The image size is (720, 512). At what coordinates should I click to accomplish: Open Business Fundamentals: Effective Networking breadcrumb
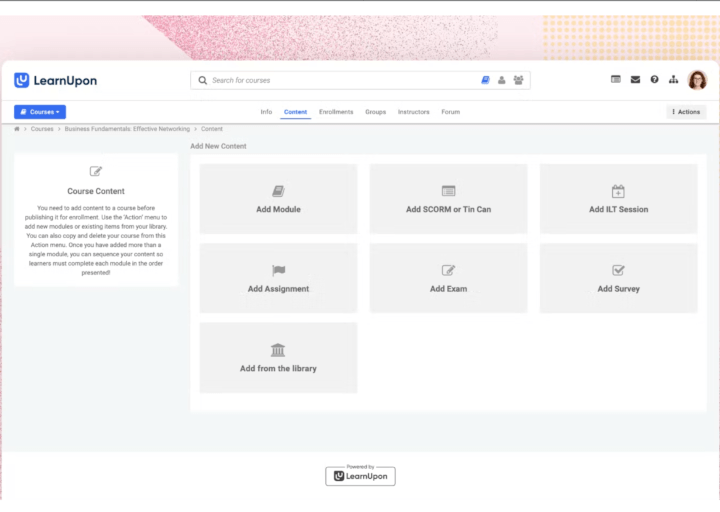click(127, 129)
